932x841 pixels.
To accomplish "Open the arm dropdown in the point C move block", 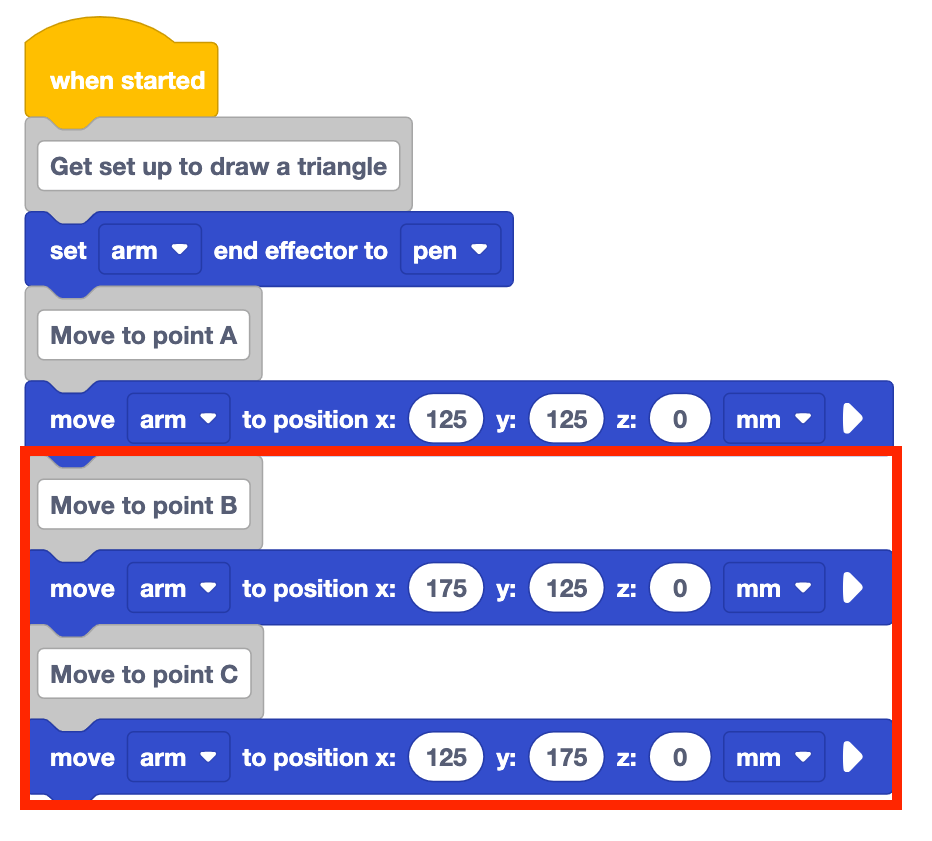I will pos(178,758).
